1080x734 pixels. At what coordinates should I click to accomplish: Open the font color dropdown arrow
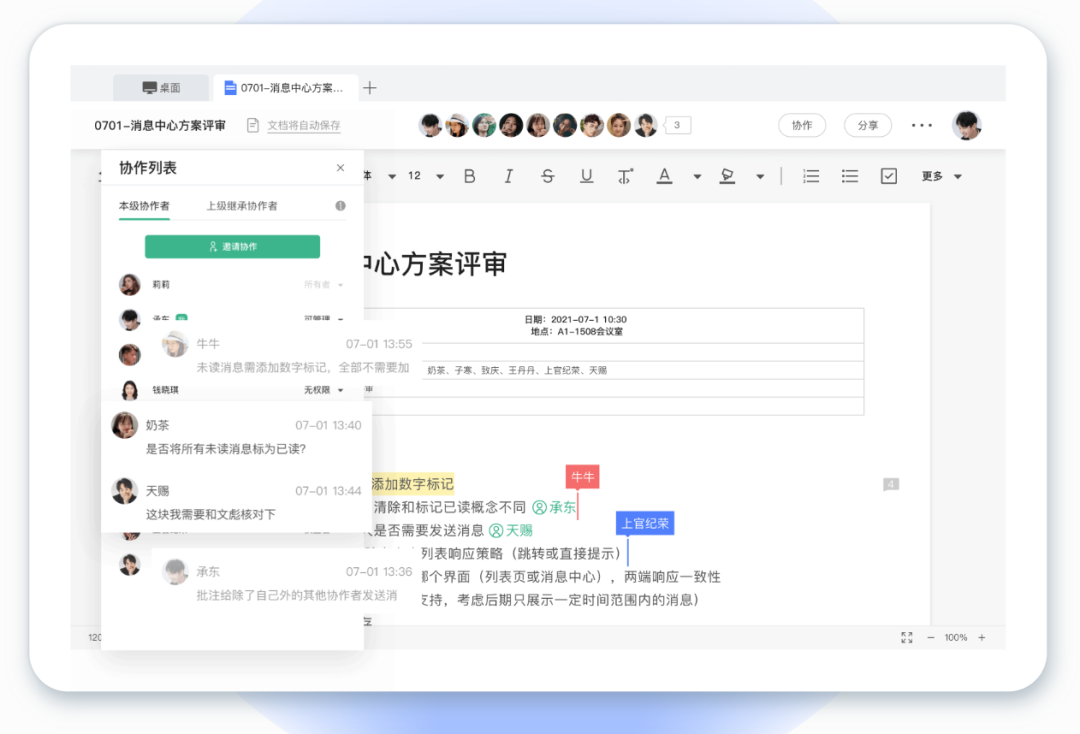pos(697,177)
